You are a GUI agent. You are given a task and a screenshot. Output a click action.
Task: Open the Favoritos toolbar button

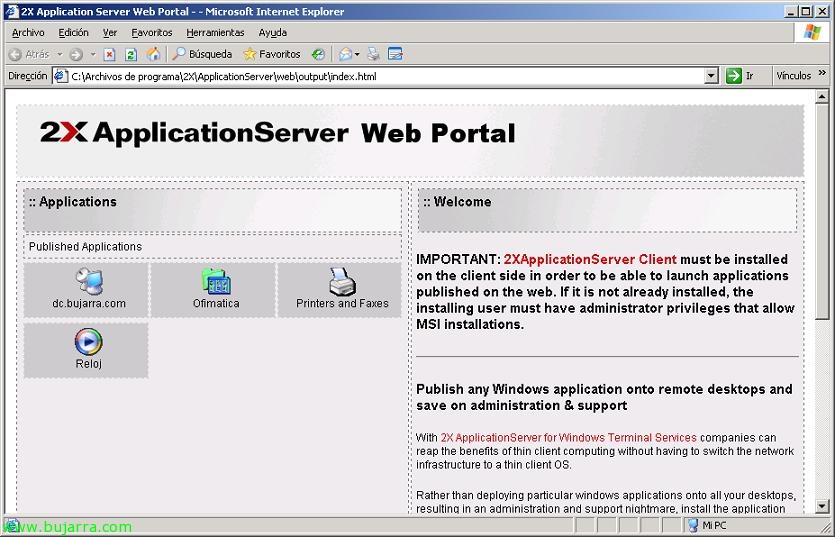click(x=272, y=54)
